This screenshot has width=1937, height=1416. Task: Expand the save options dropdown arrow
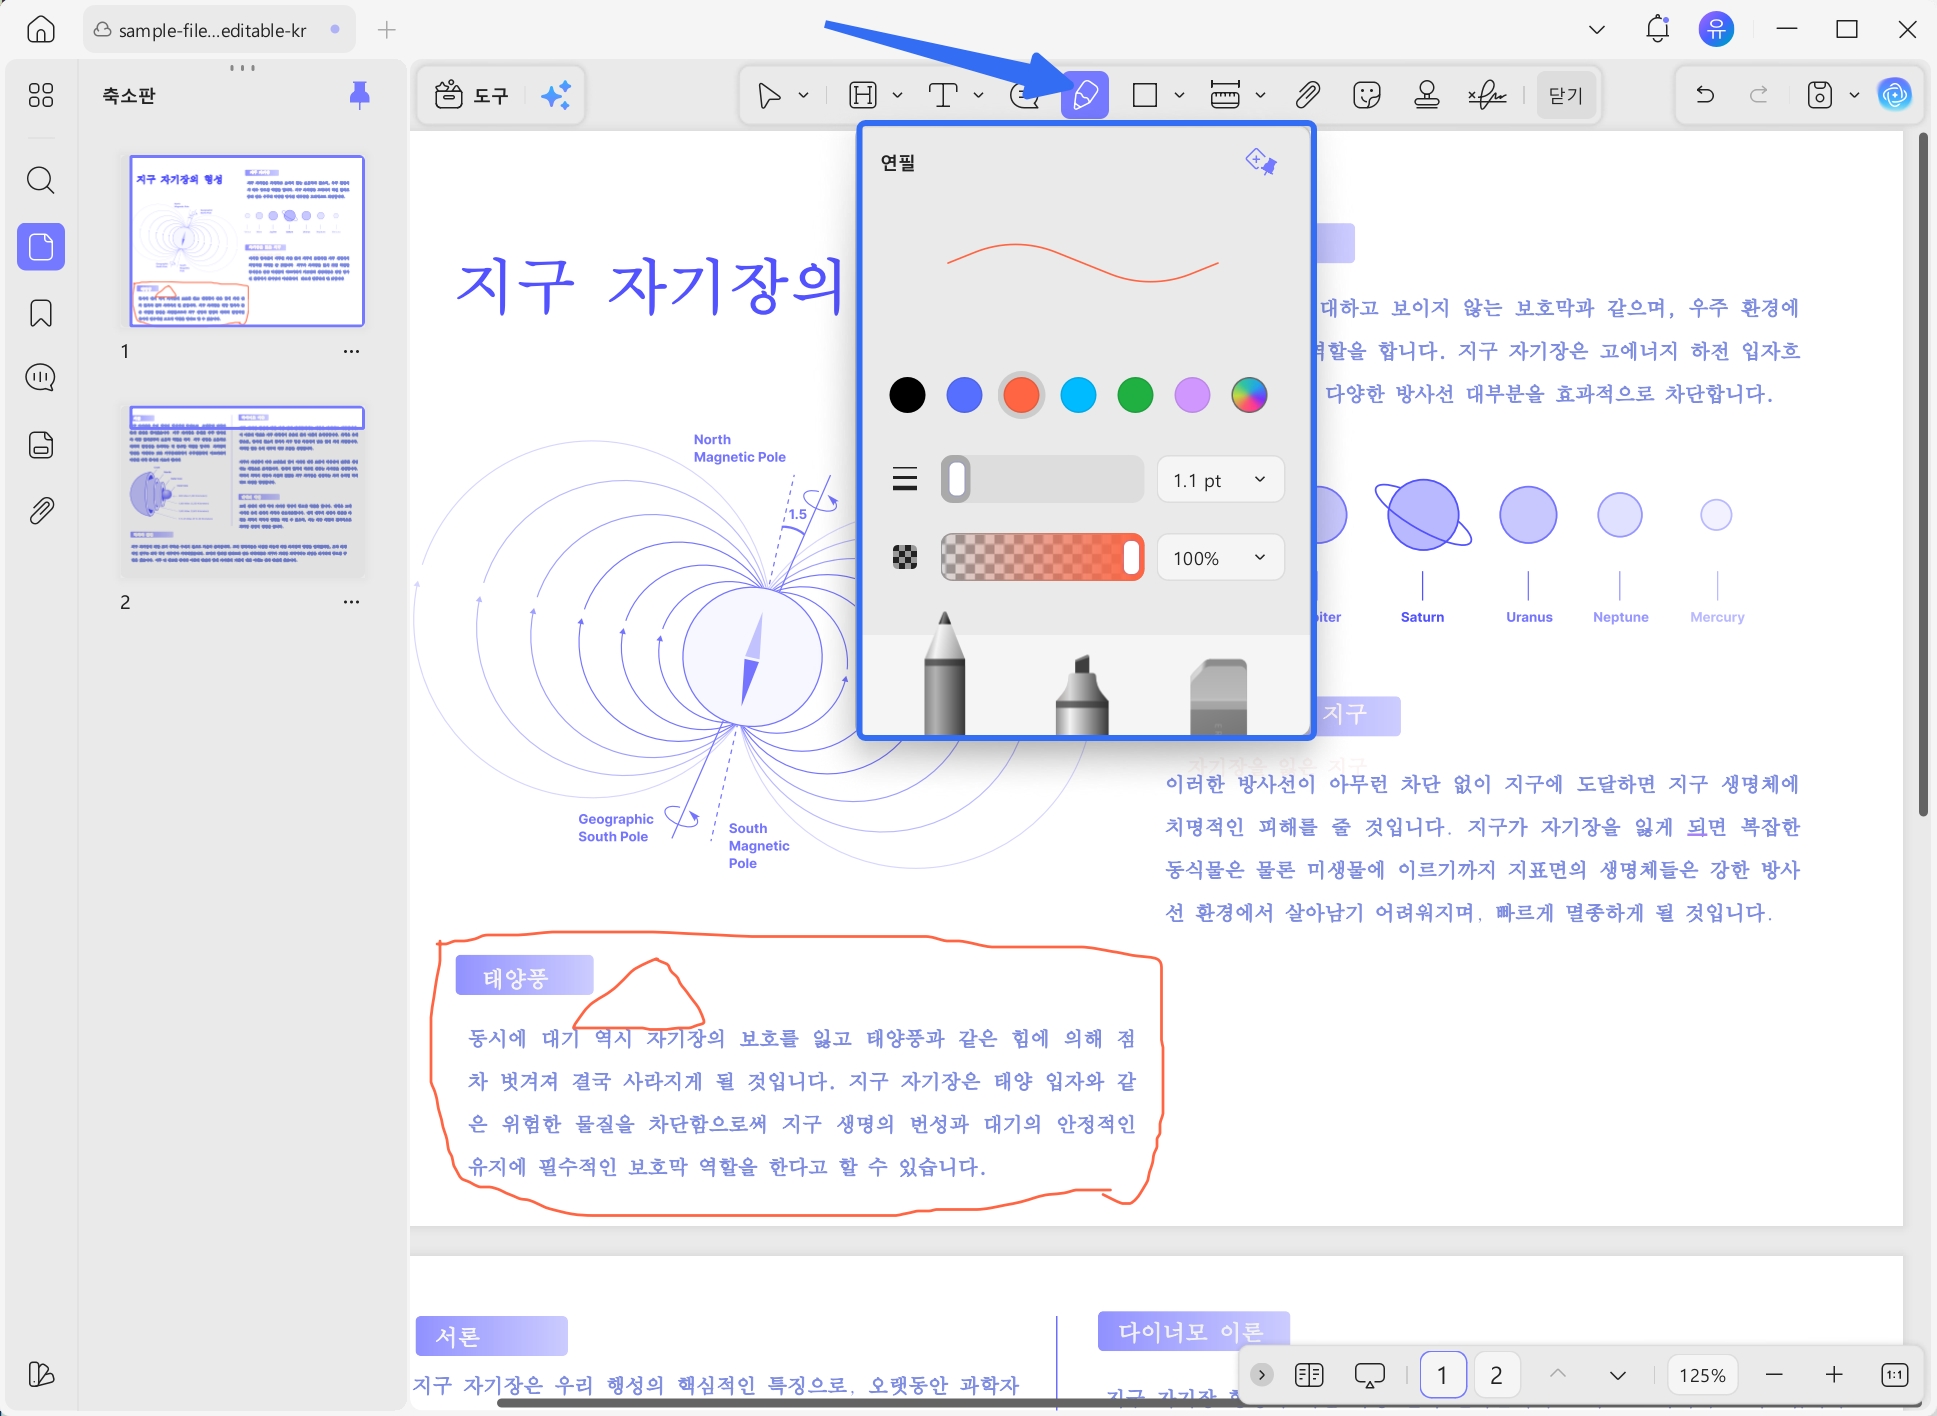click(x=1854, y=95)
